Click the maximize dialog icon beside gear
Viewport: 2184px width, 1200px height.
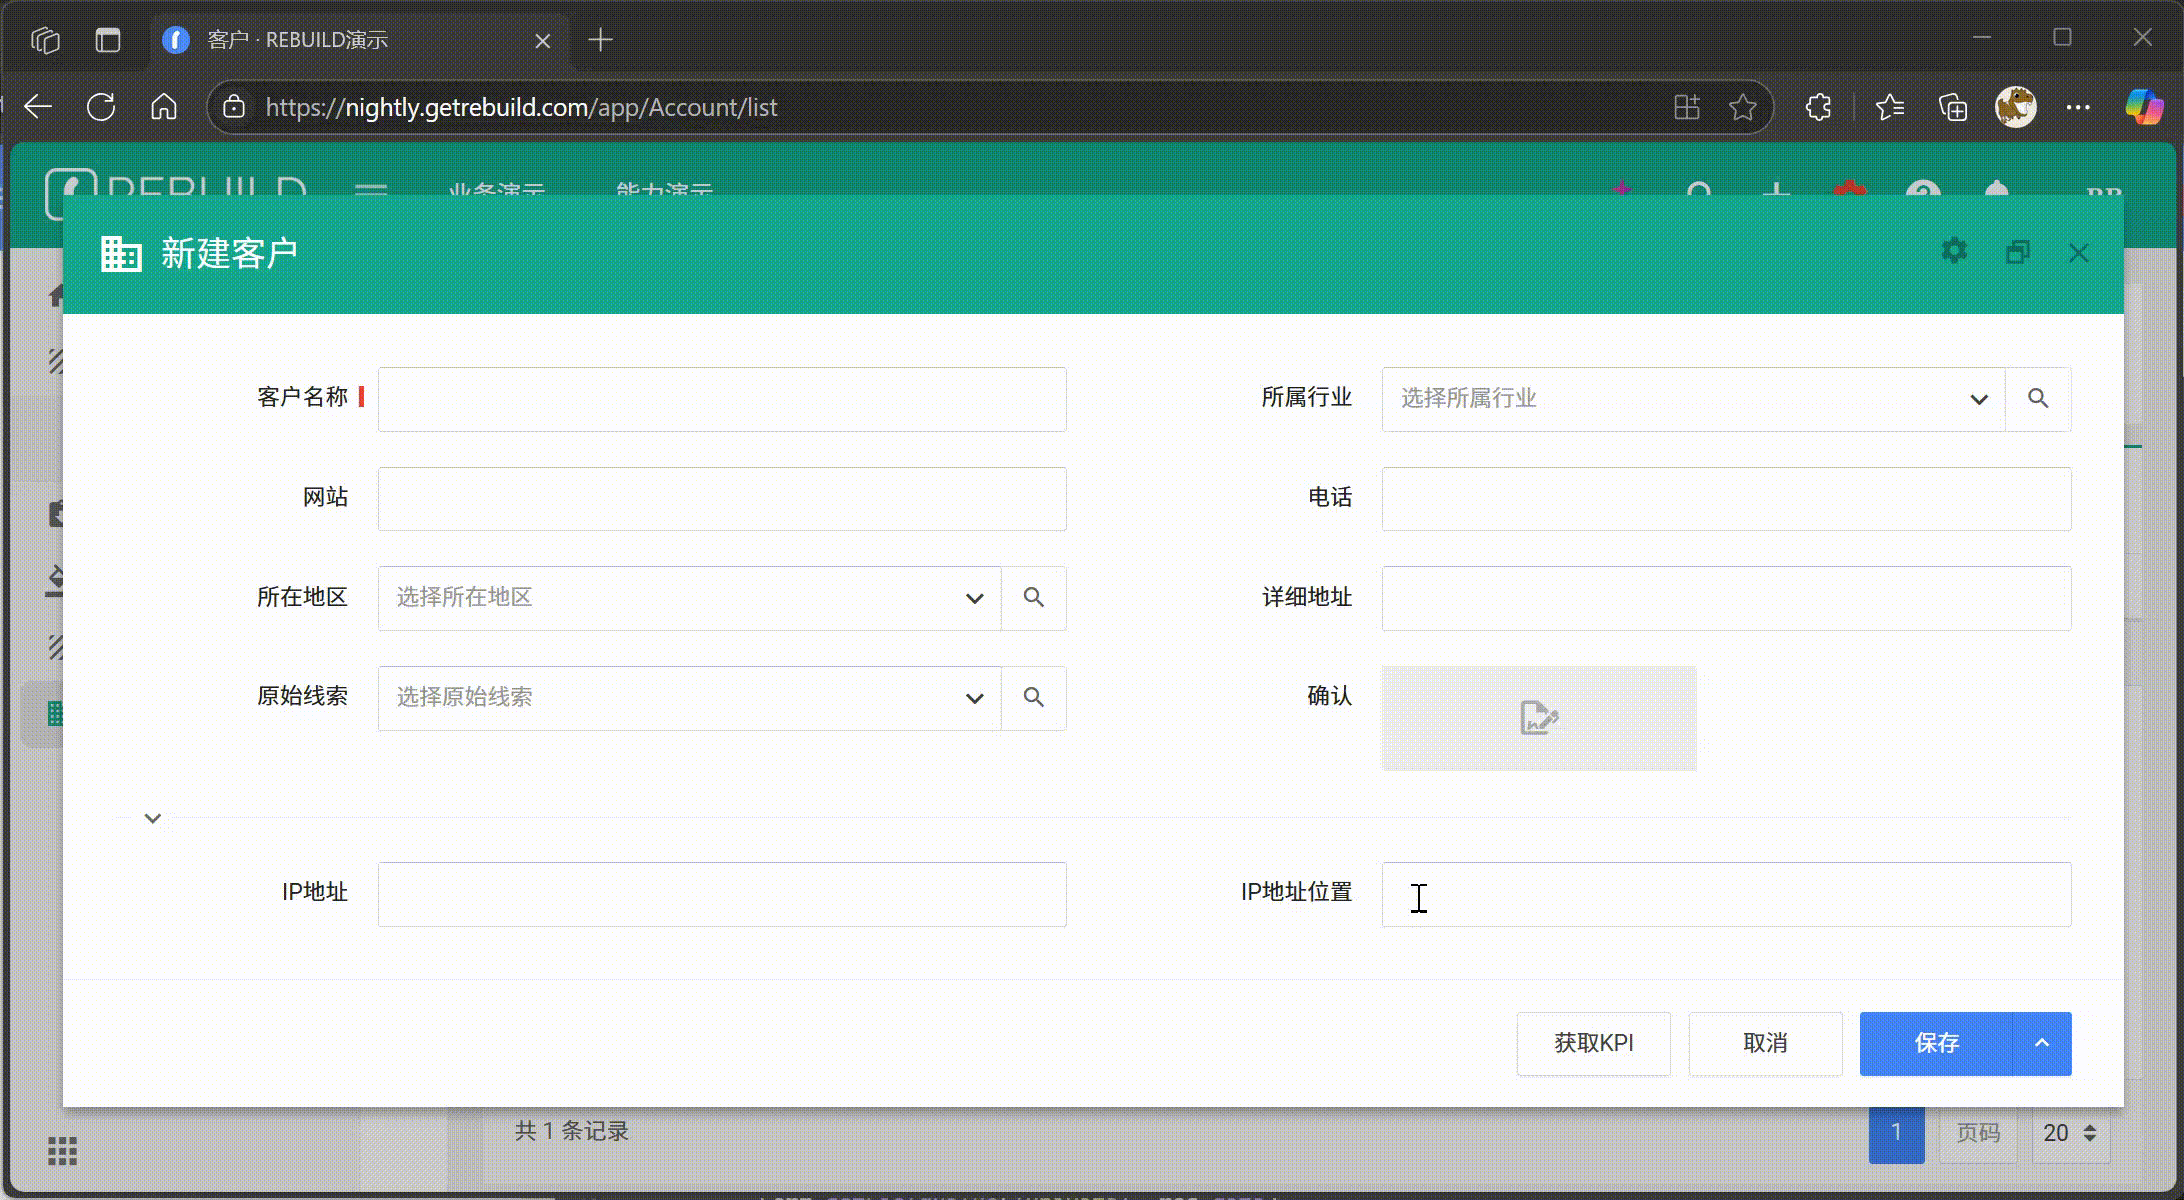pos(2018,253)
